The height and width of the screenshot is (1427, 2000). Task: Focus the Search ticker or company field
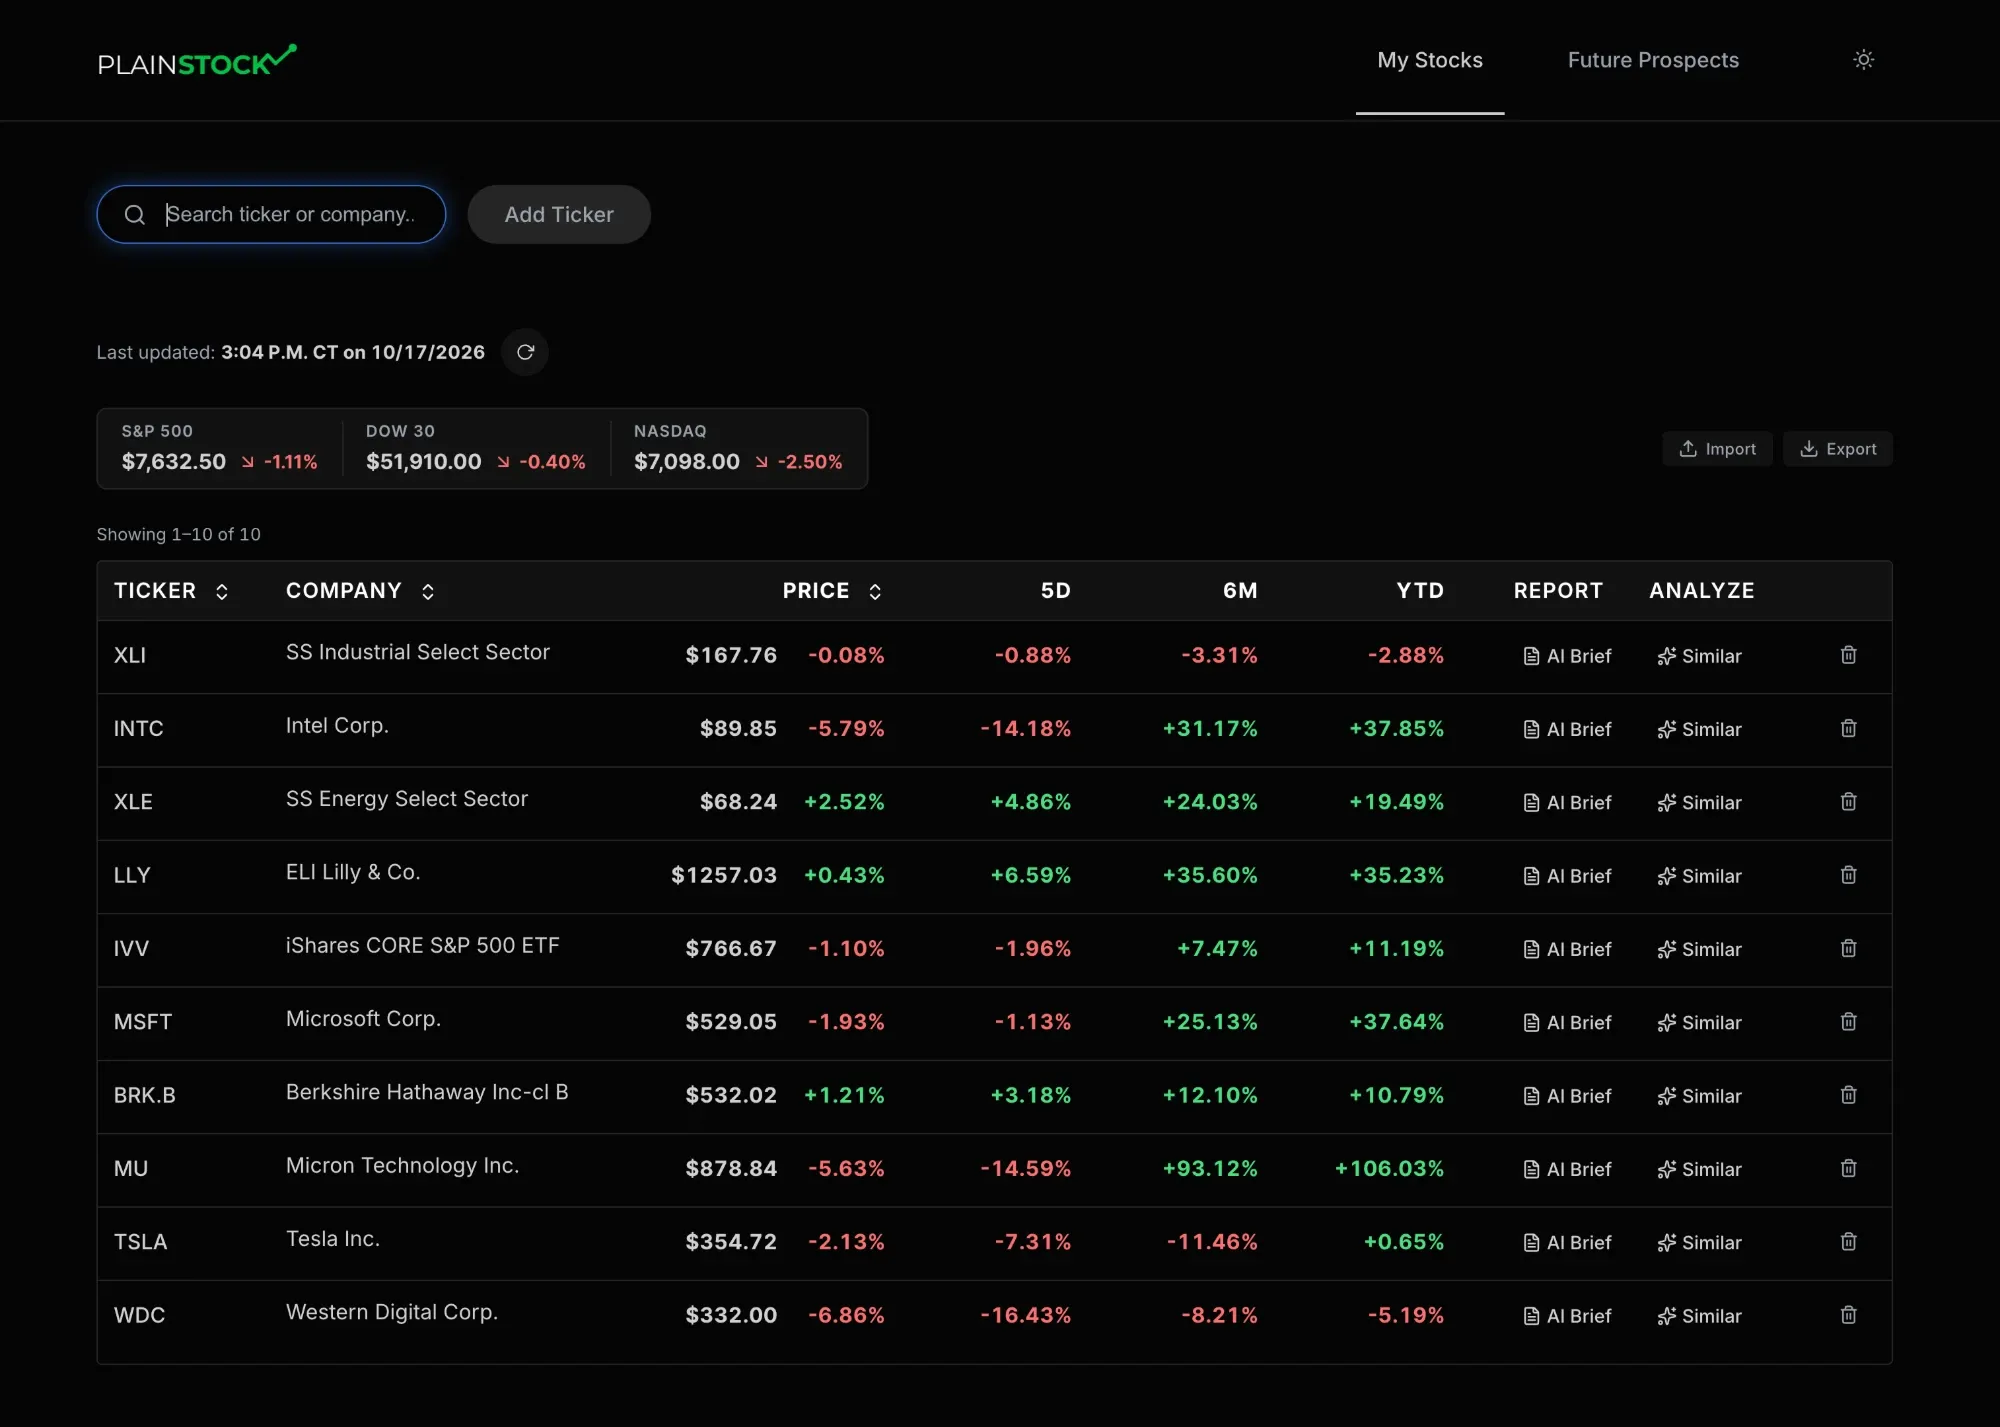[271, 214]
